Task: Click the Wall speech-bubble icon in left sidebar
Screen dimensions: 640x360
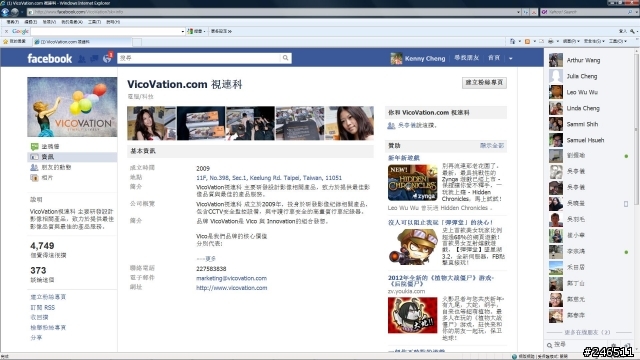Action: point(34,147)
